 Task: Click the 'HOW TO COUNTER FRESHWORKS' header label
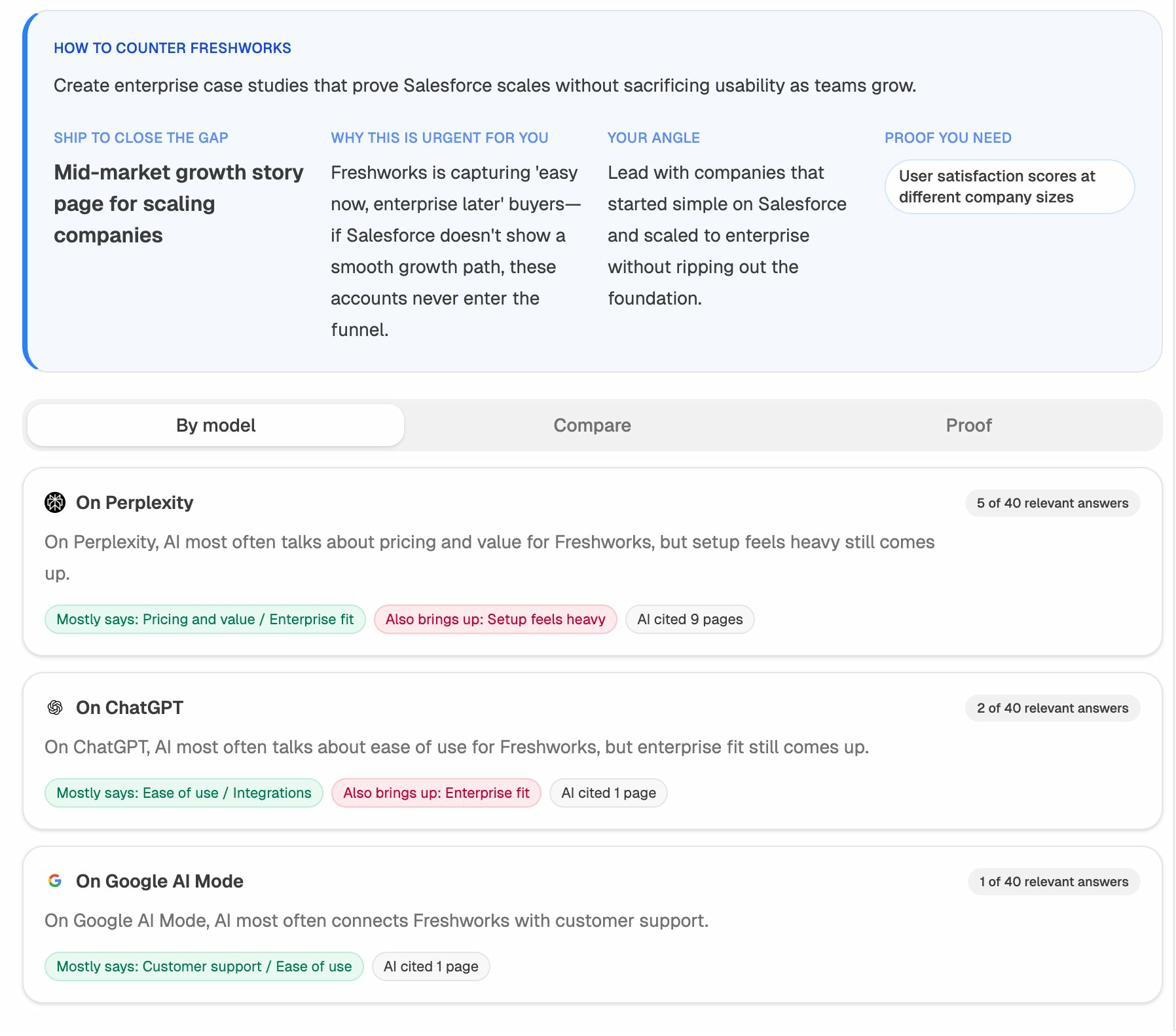pyautogui.click(x=171, y=47)
